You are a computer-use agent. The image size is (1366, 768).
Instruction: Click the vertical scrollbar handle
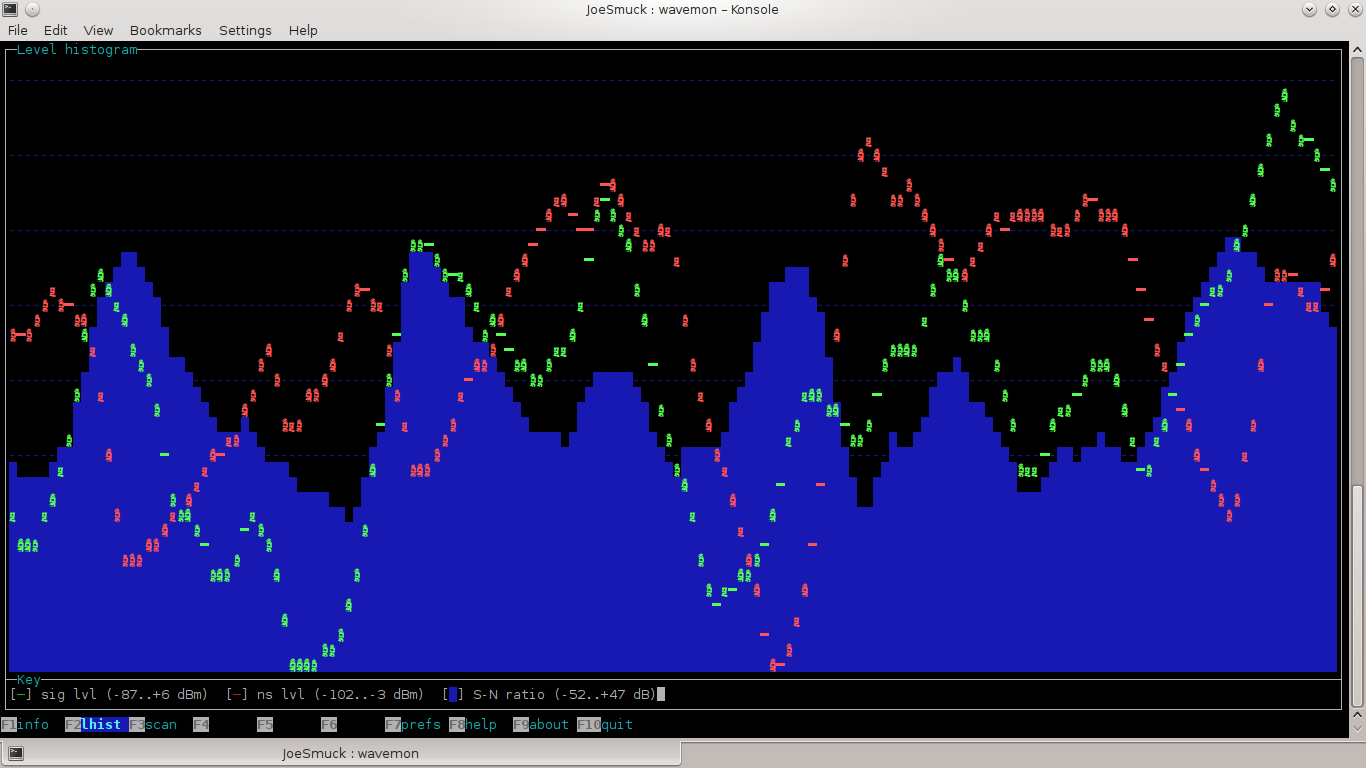coord(1357,595)
